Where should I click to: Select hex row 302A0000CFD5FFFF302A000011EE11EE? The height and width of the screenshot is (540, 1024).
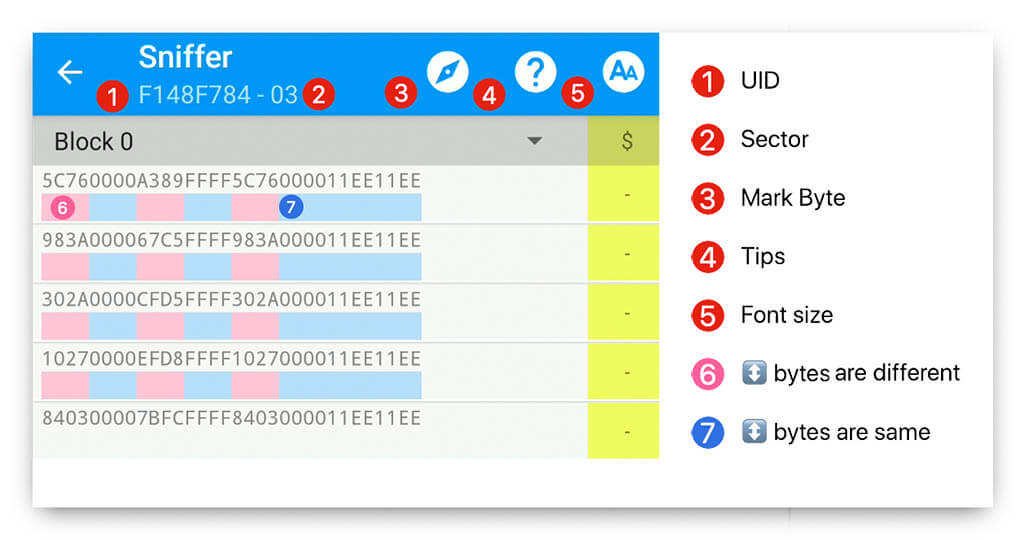click(x=231, y=300)
